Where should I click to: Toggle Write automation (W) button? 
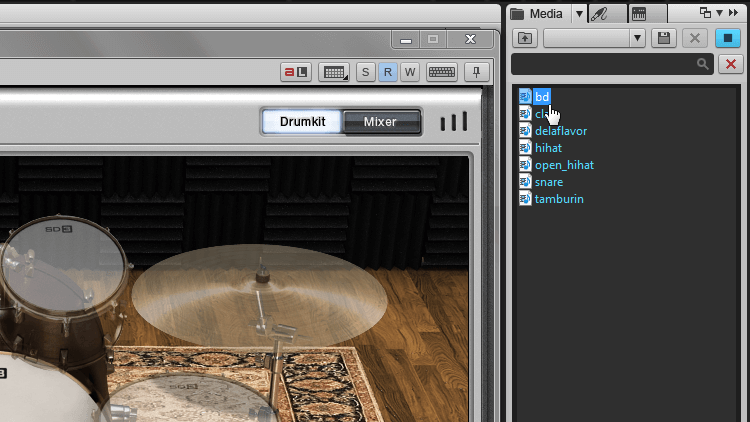(410, 72)
